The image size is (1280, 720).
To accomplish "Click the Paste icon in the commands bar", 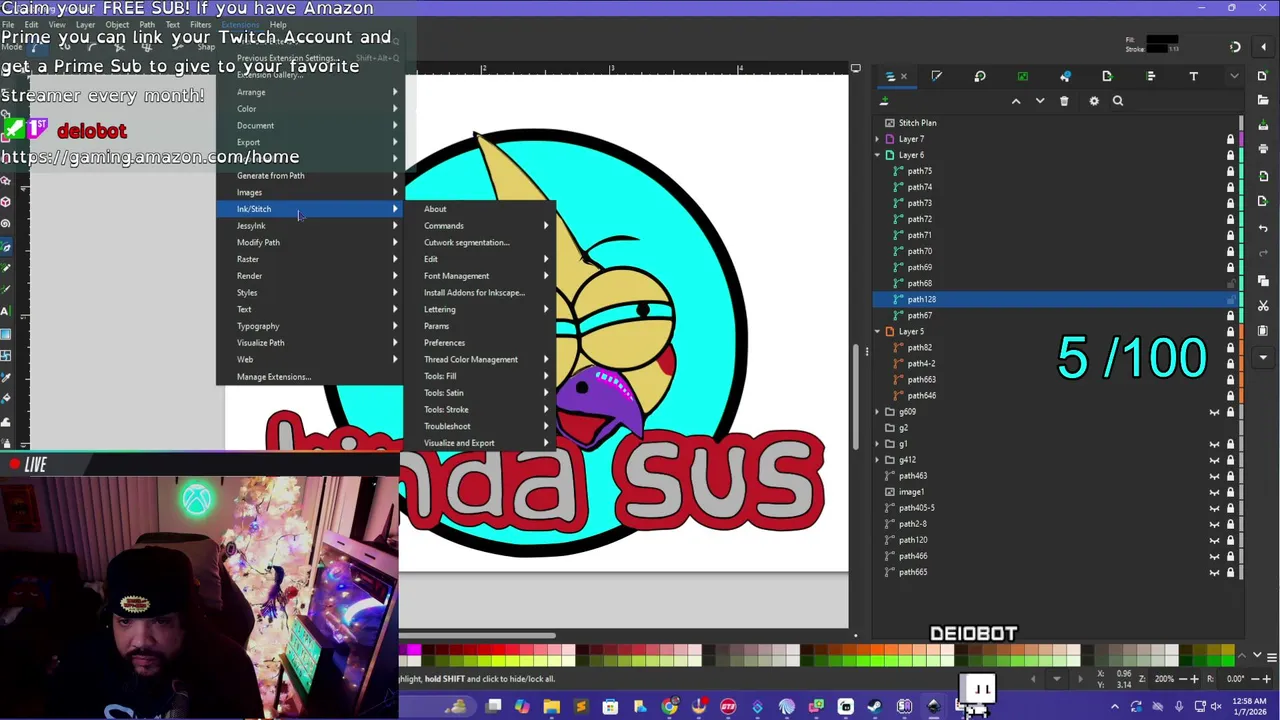I will [x=1263, y=330].
